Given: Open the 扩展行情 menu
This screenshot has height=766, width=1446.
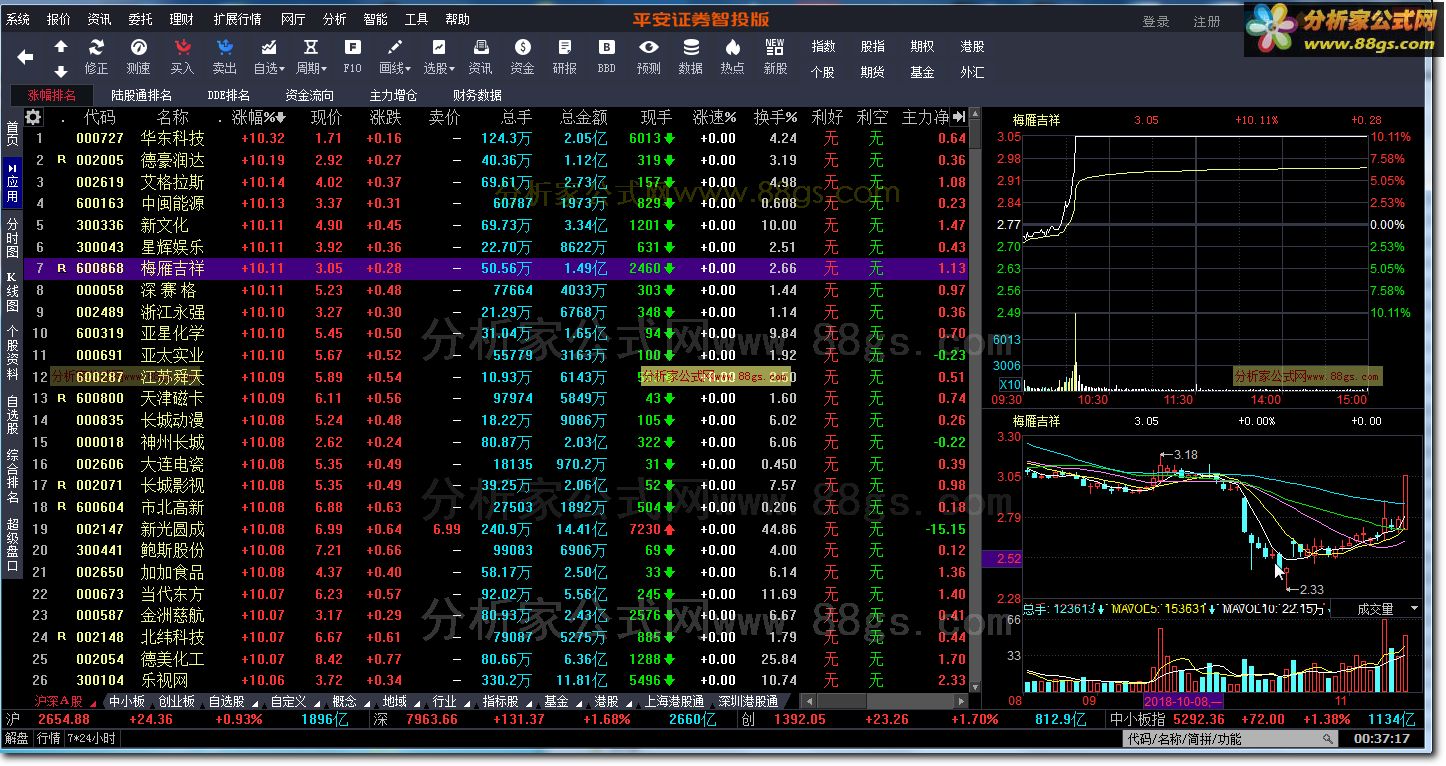Looking at the screenshot, I should (x=237, y=19).
